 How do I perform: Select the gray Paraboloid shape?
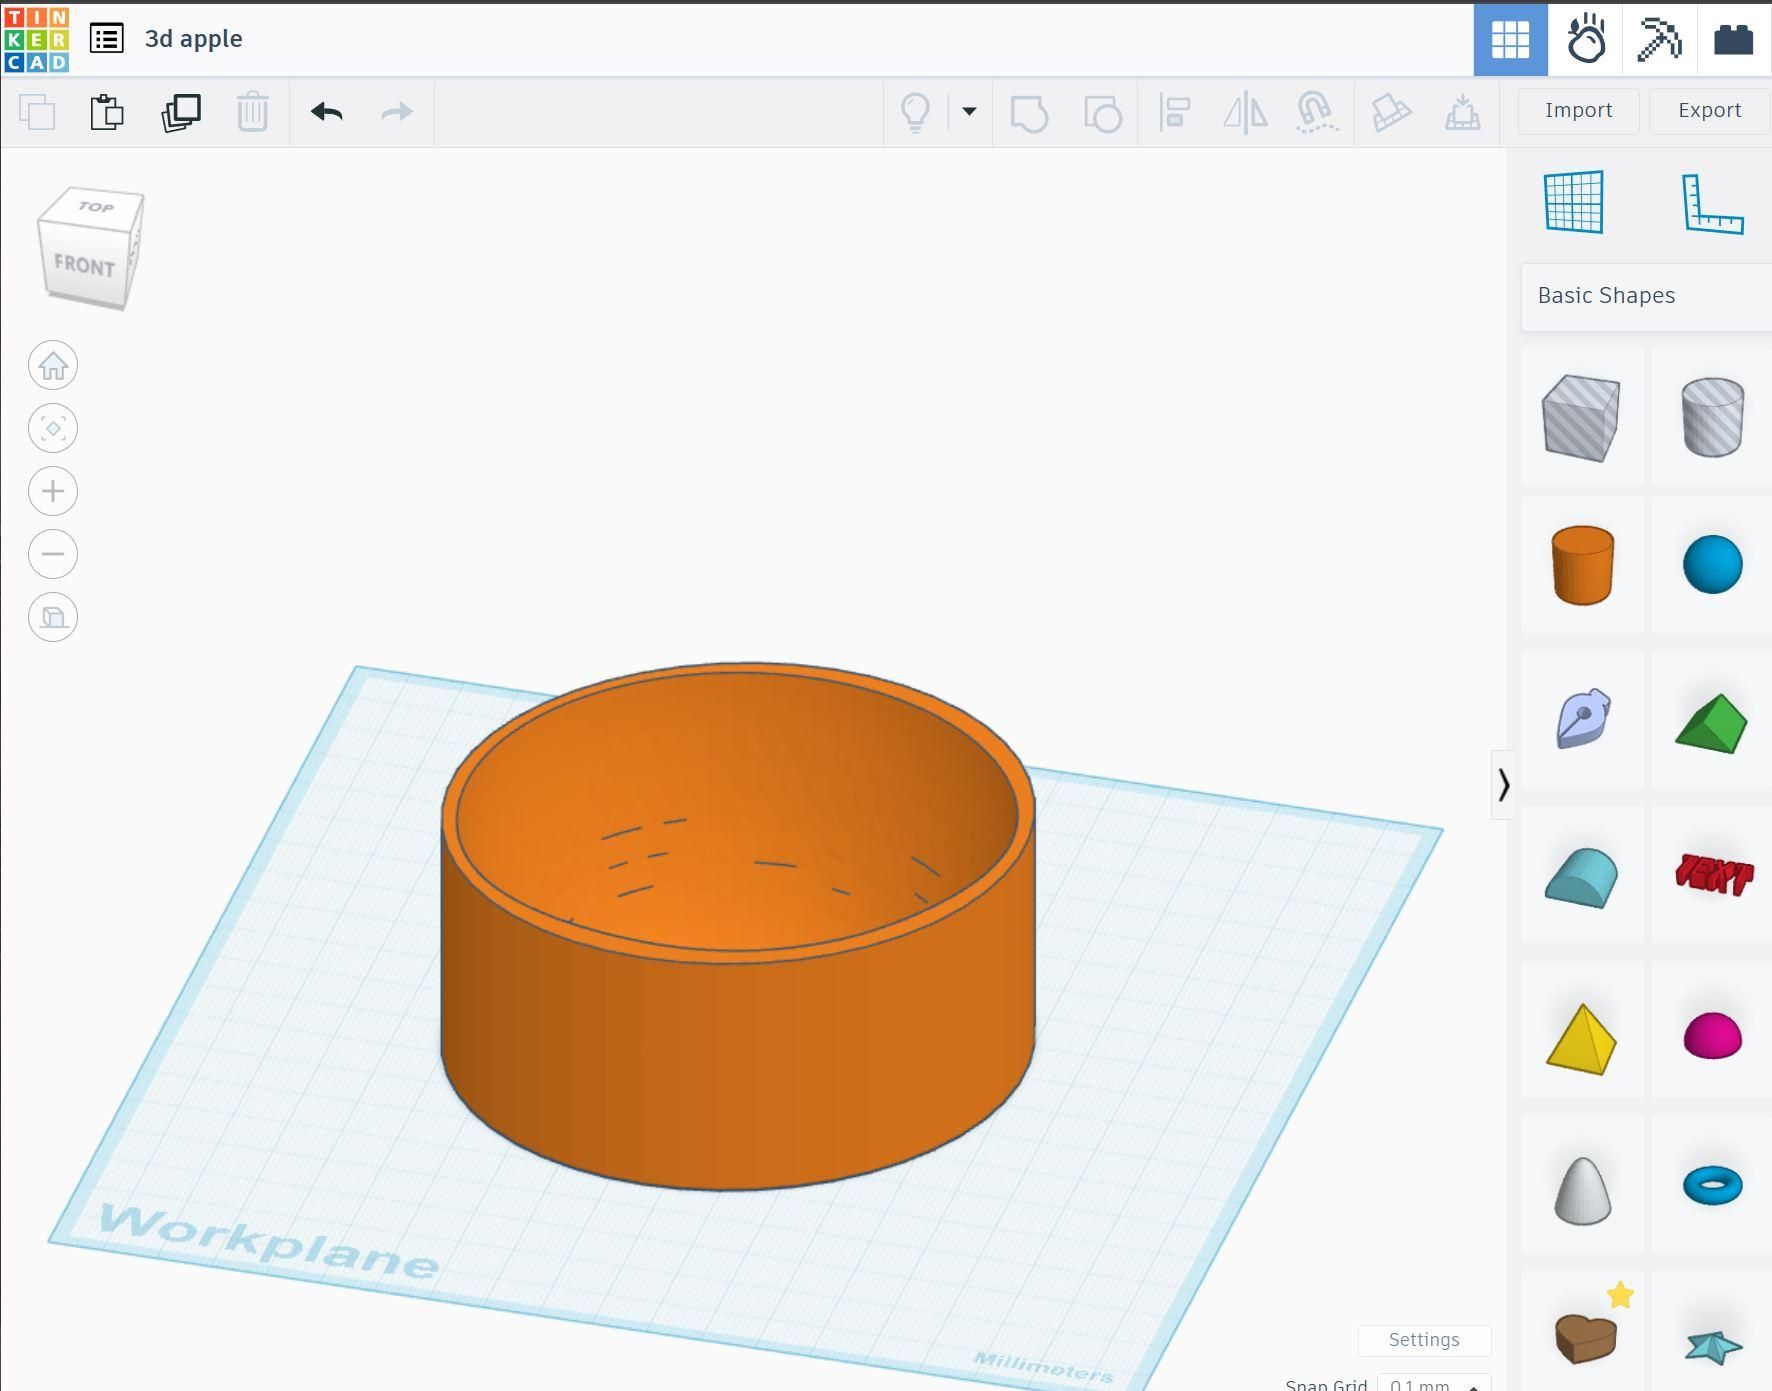coord(1582,1190)
